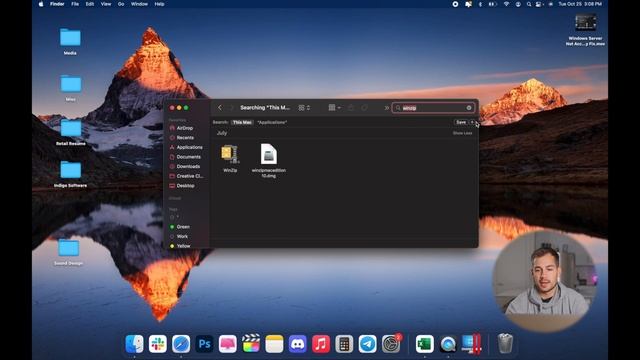
Task: Open the Finder menu
Action: (57, 4)
